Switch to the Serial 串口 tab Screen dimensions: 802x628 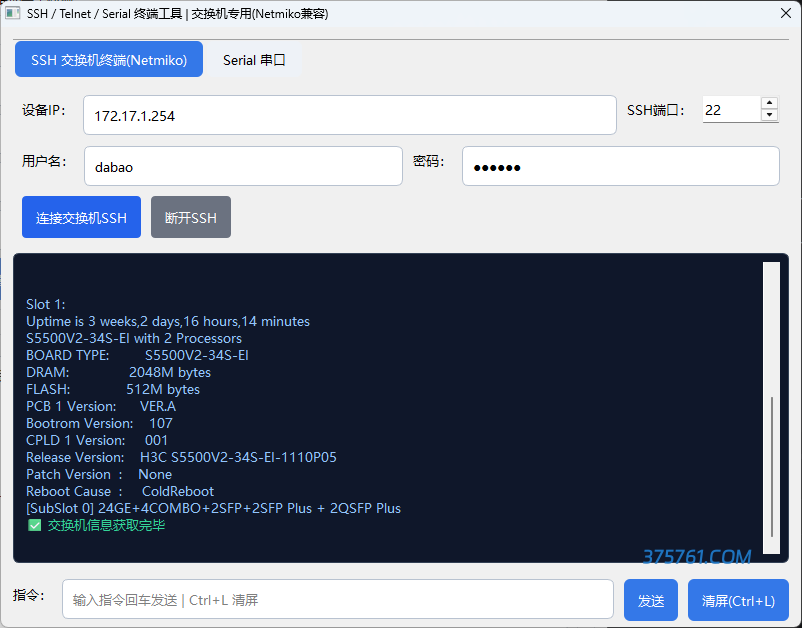(254, 60)
